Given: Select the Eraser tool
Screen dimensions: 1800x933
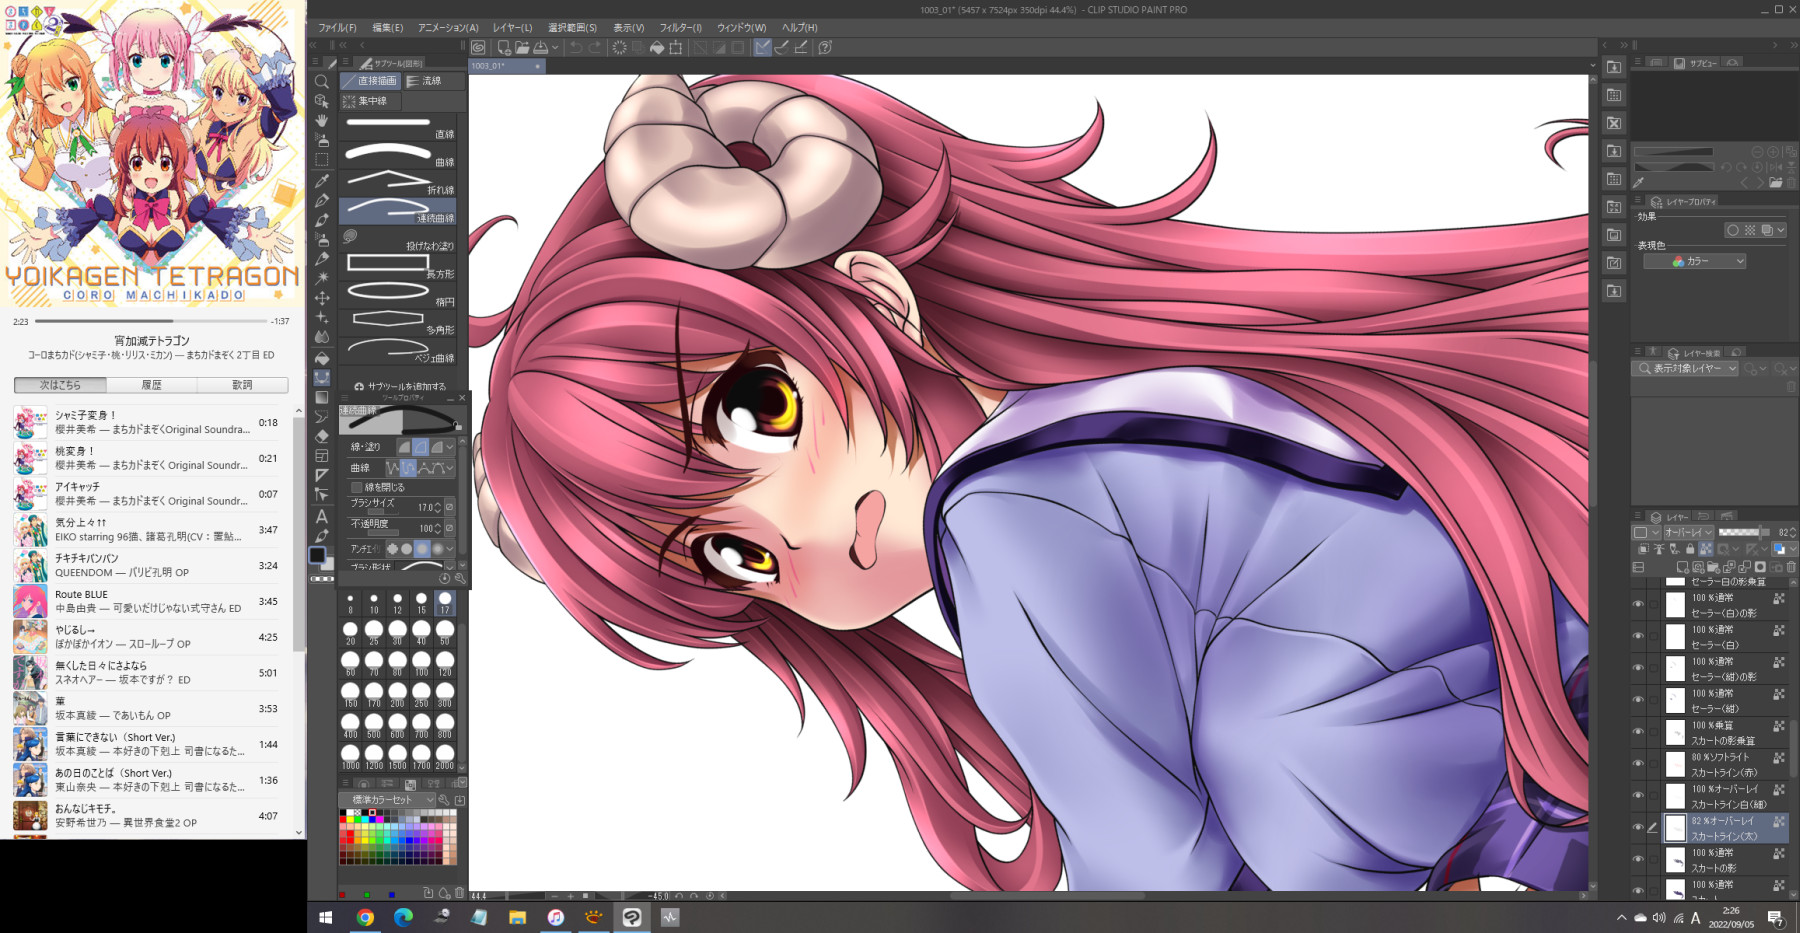Looking at the screenshot, I should pyautogui.click(x=322, y=436).
